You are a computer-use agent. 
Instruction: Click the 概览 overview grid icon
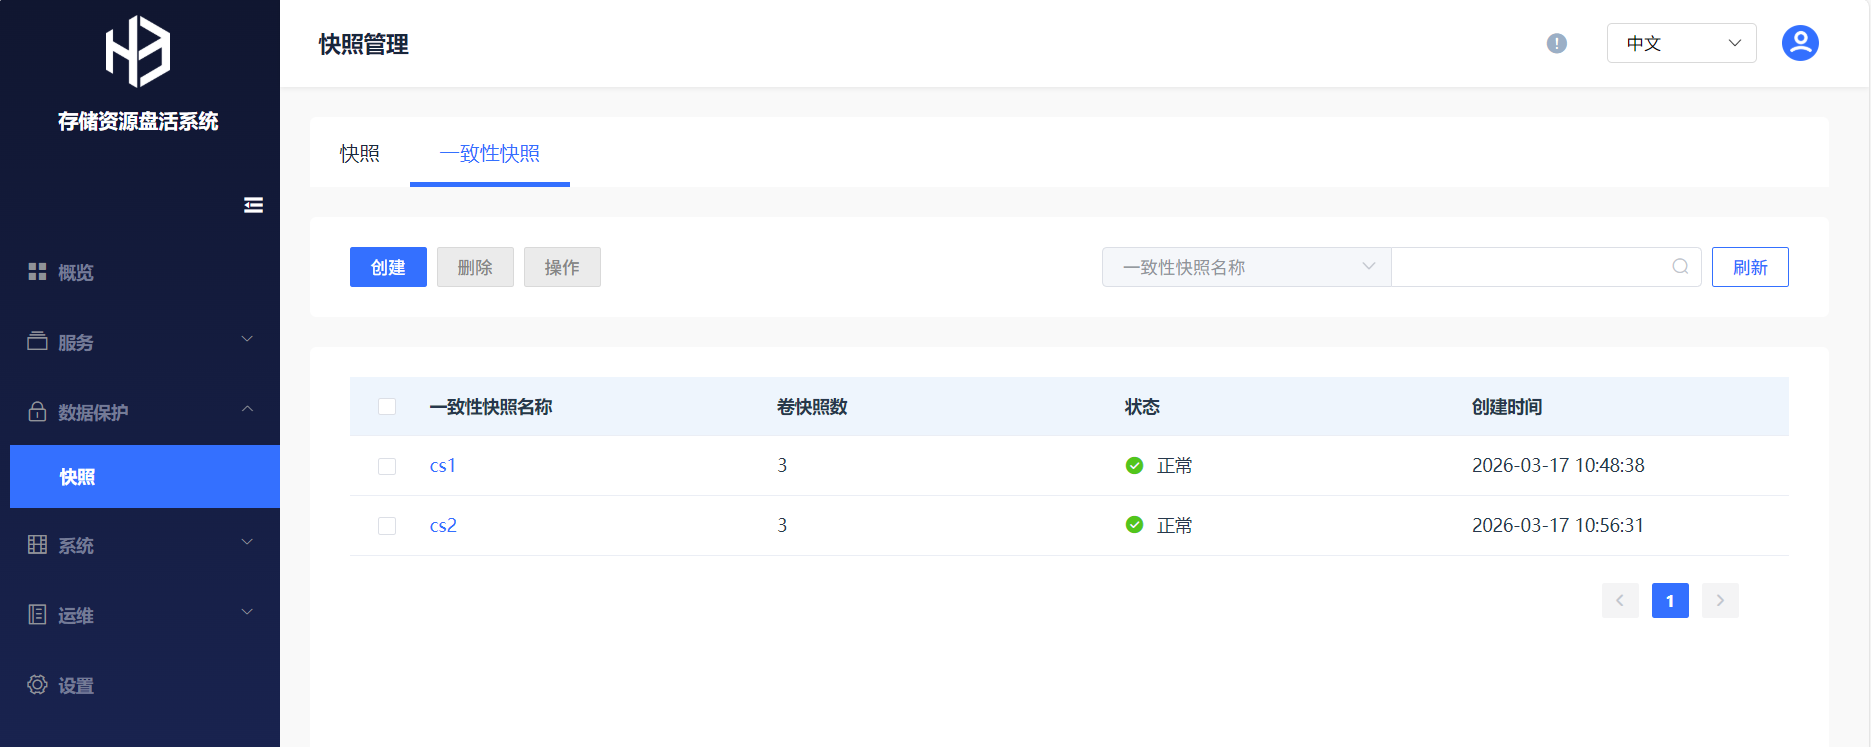coord(37,272)
